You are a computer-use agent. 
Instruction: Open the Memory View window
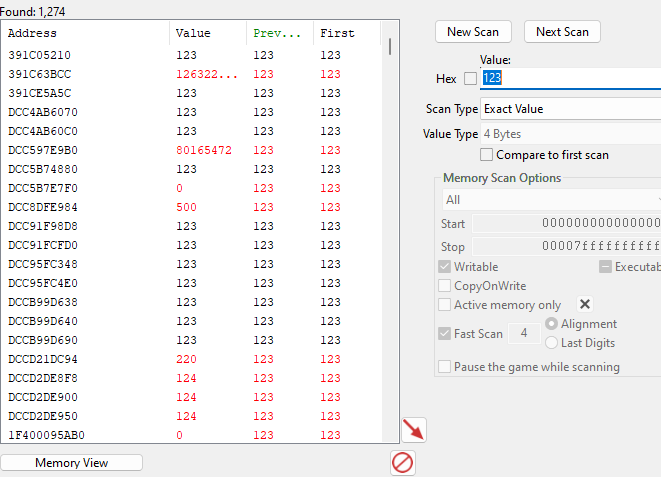click(72, 463)
